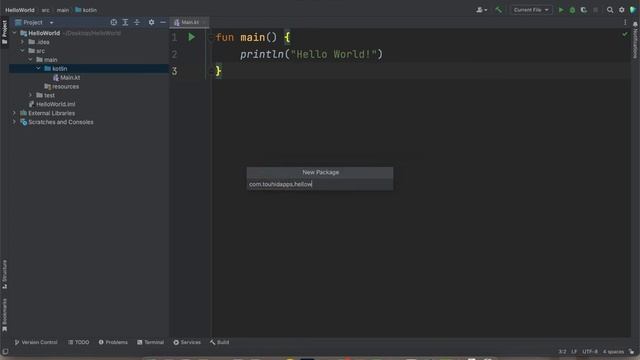Open IDE settings gear at top right

click(x=622, y=10)
